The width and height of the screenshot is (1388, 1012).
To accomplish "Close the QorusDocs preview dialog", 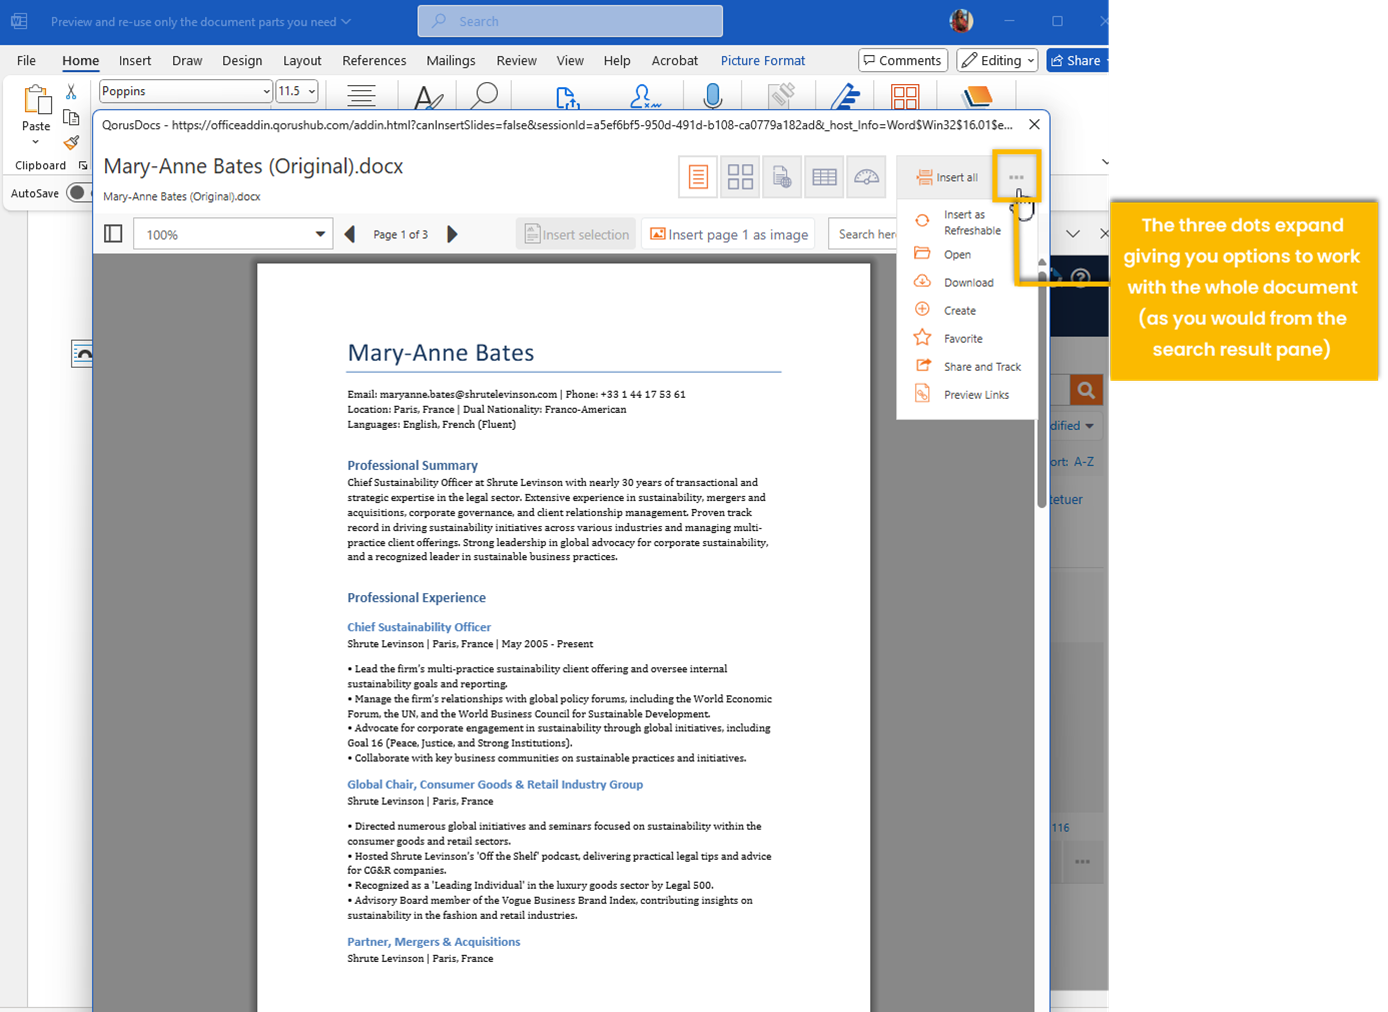I will (x=1034, y=124).
